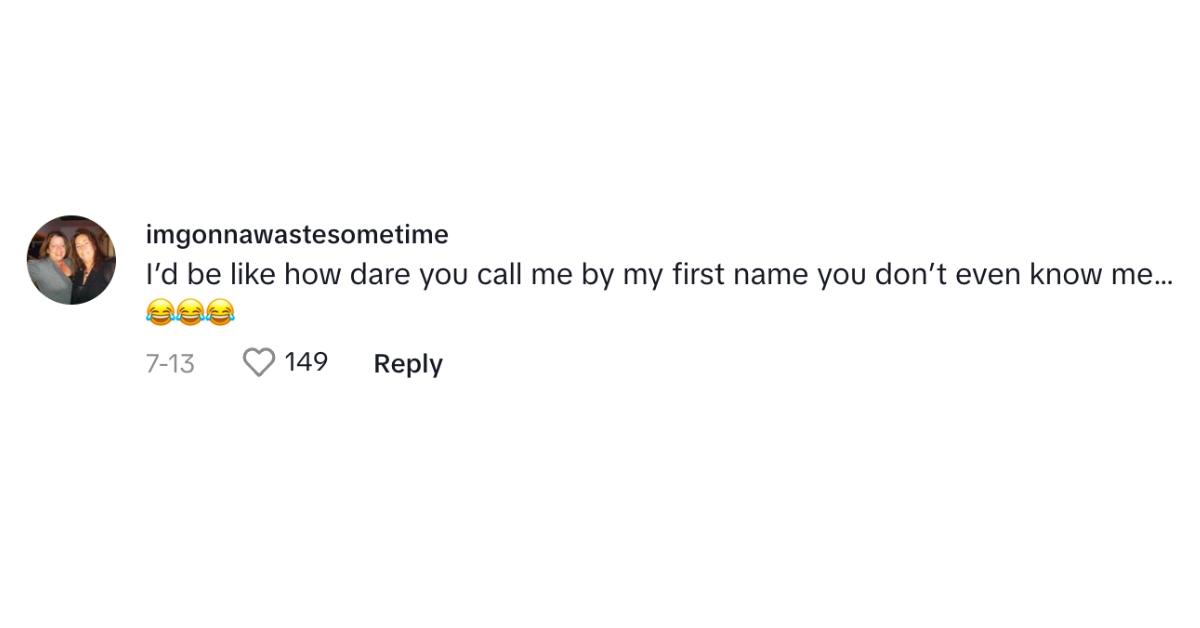Tap the circular avatar of two women

point(71,260)
